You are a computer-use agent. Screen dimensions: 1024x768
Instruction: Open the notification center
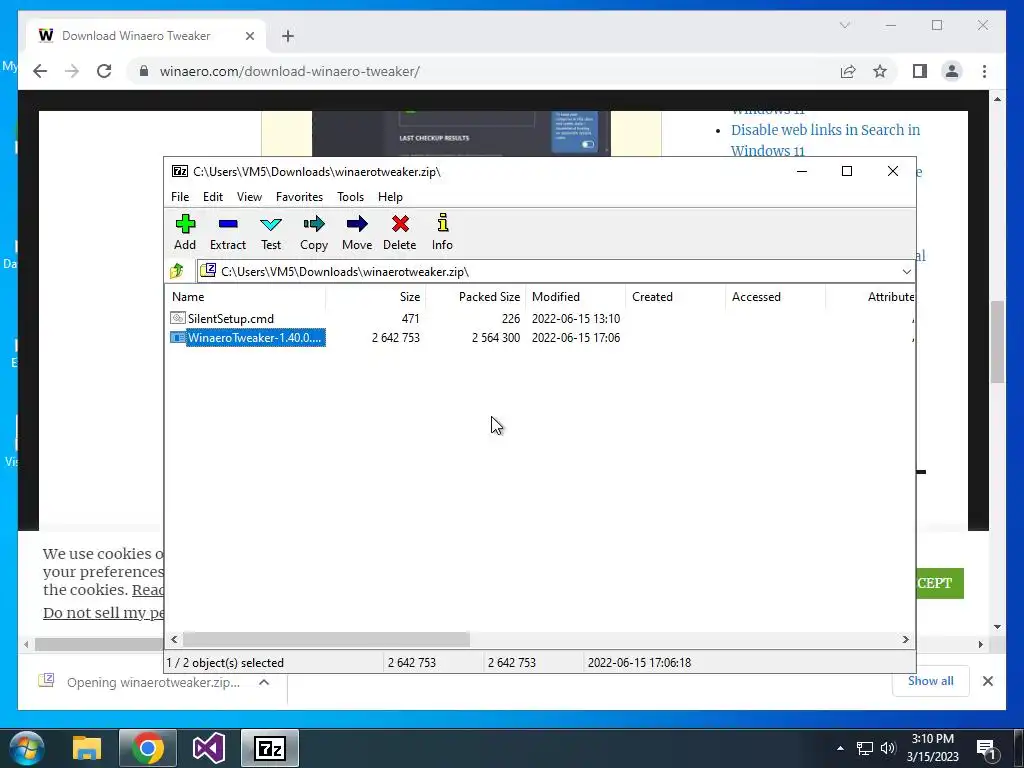(x=986, y=749)
